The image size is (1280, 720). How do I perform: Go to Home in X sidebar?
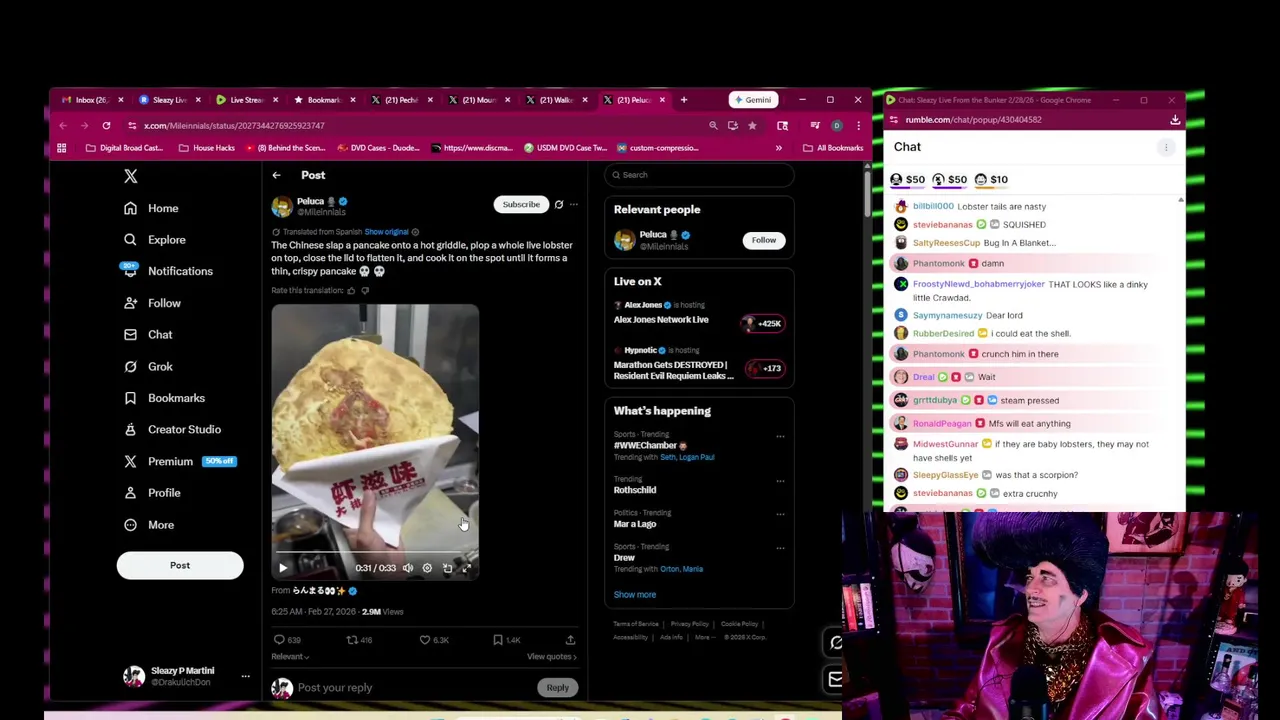coord(151,208)
